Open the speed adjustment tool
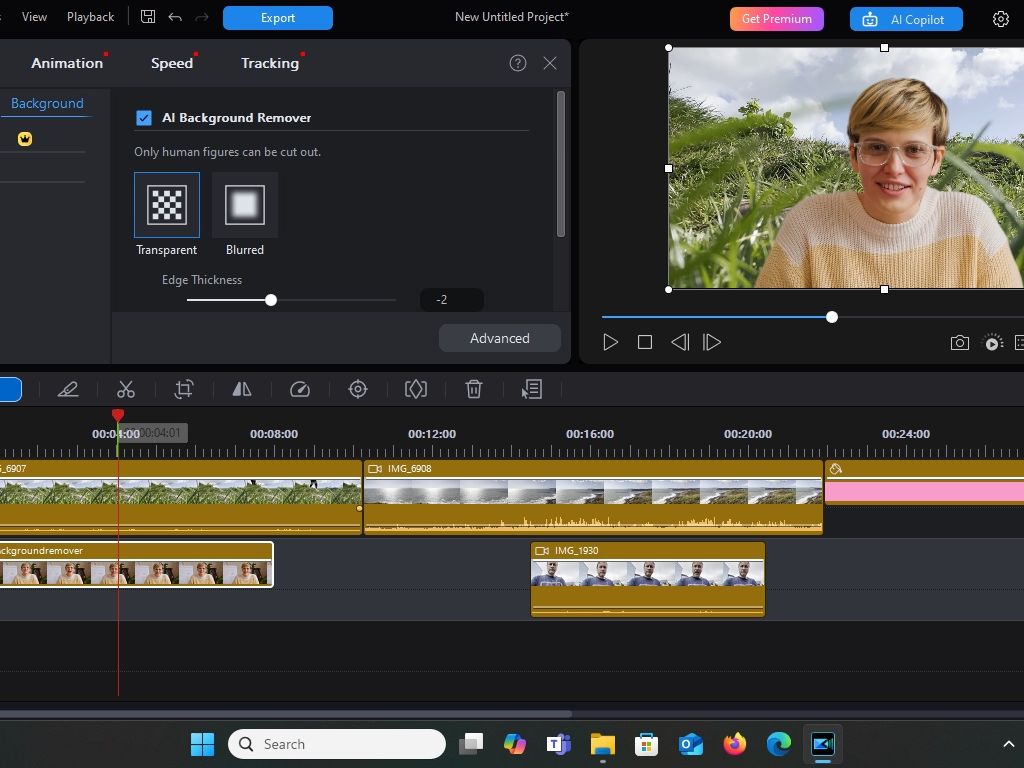The height and width of the screenshot is (768, 1024). point(300,389)
